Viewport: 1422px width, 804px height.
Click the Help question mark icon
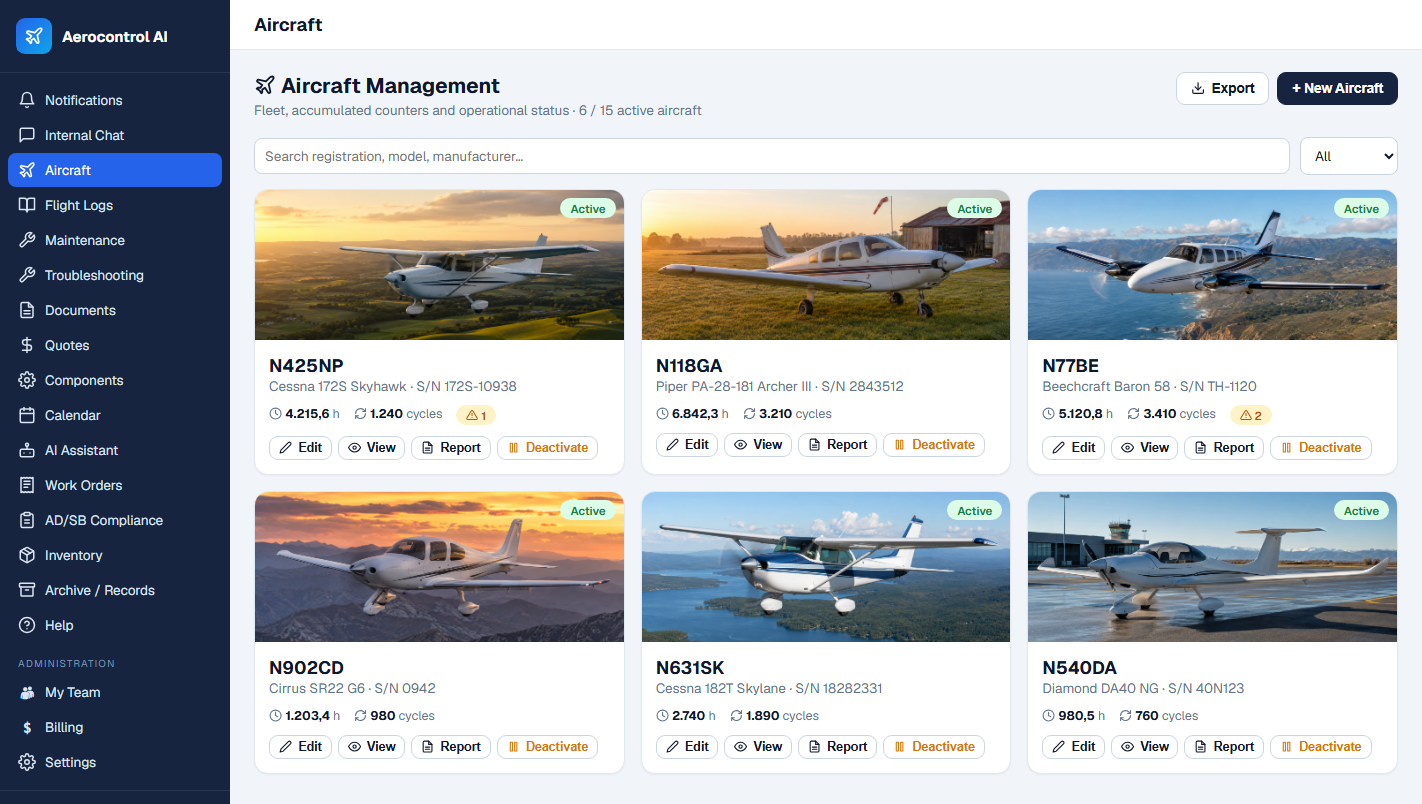point(27,625)
